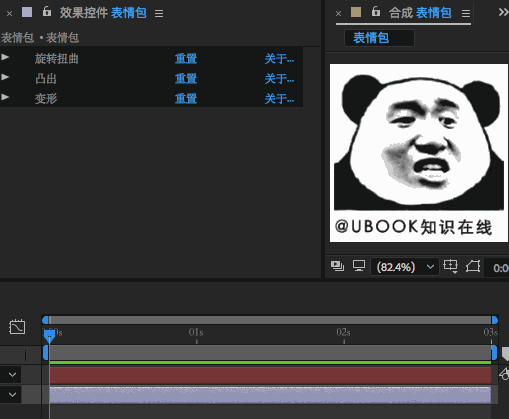The width and height of the screenshot is (509, 419).
Task: Click the work area start handle
Action: tap(45, 353)
